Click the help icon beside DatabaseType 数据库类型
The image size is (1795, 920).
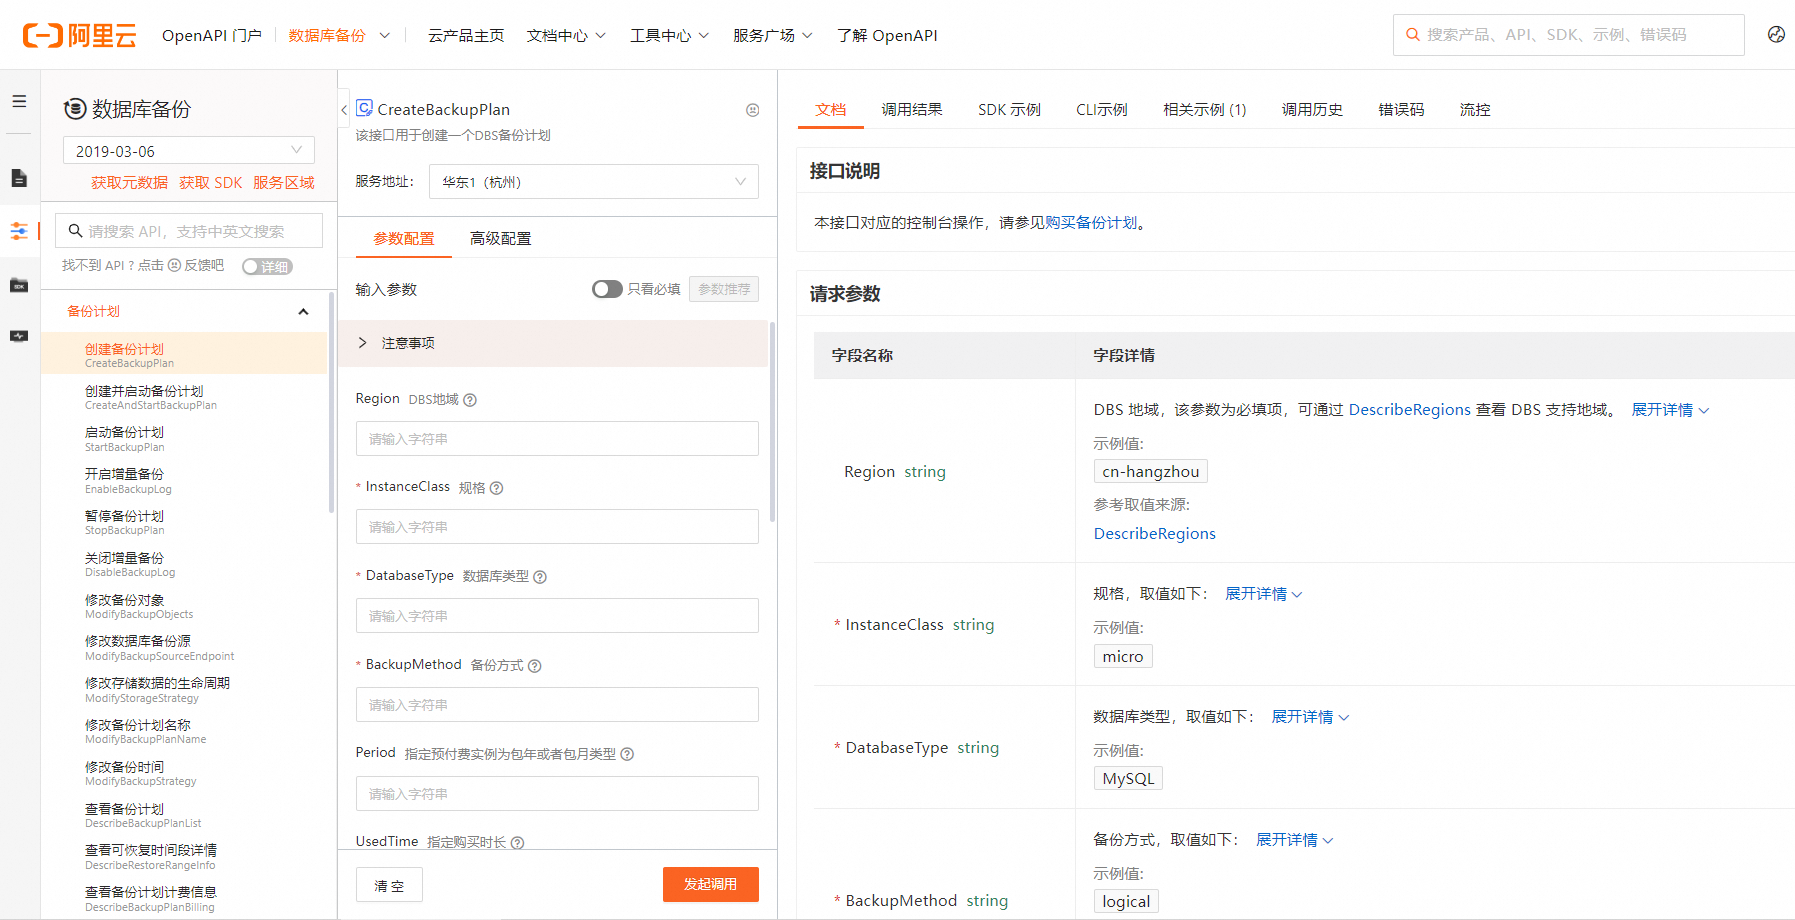point(540,577)
